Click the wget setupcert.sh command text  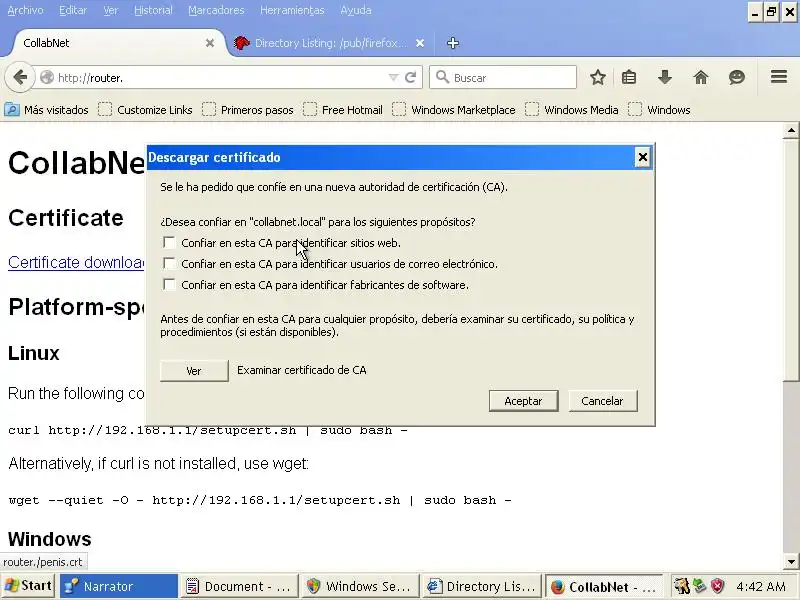coord(260,500)
